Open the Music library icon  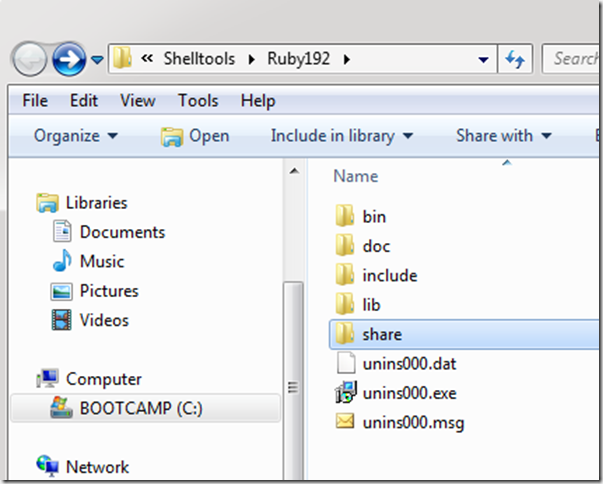click(x=63, y=262)
